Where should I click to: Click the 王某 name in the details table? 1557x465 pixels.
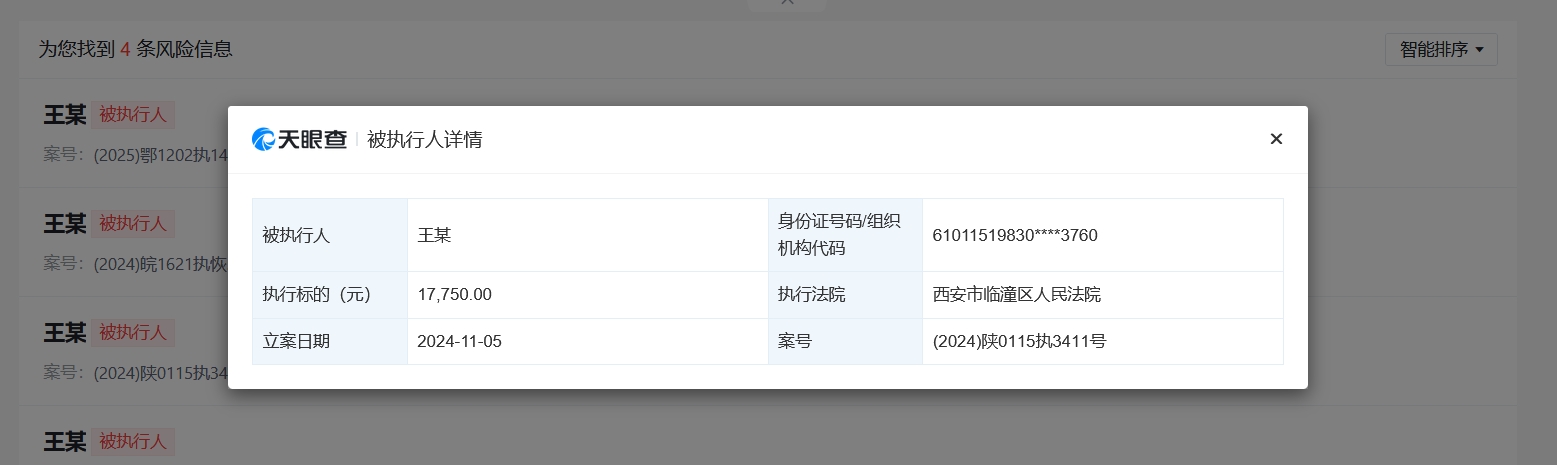434,236
